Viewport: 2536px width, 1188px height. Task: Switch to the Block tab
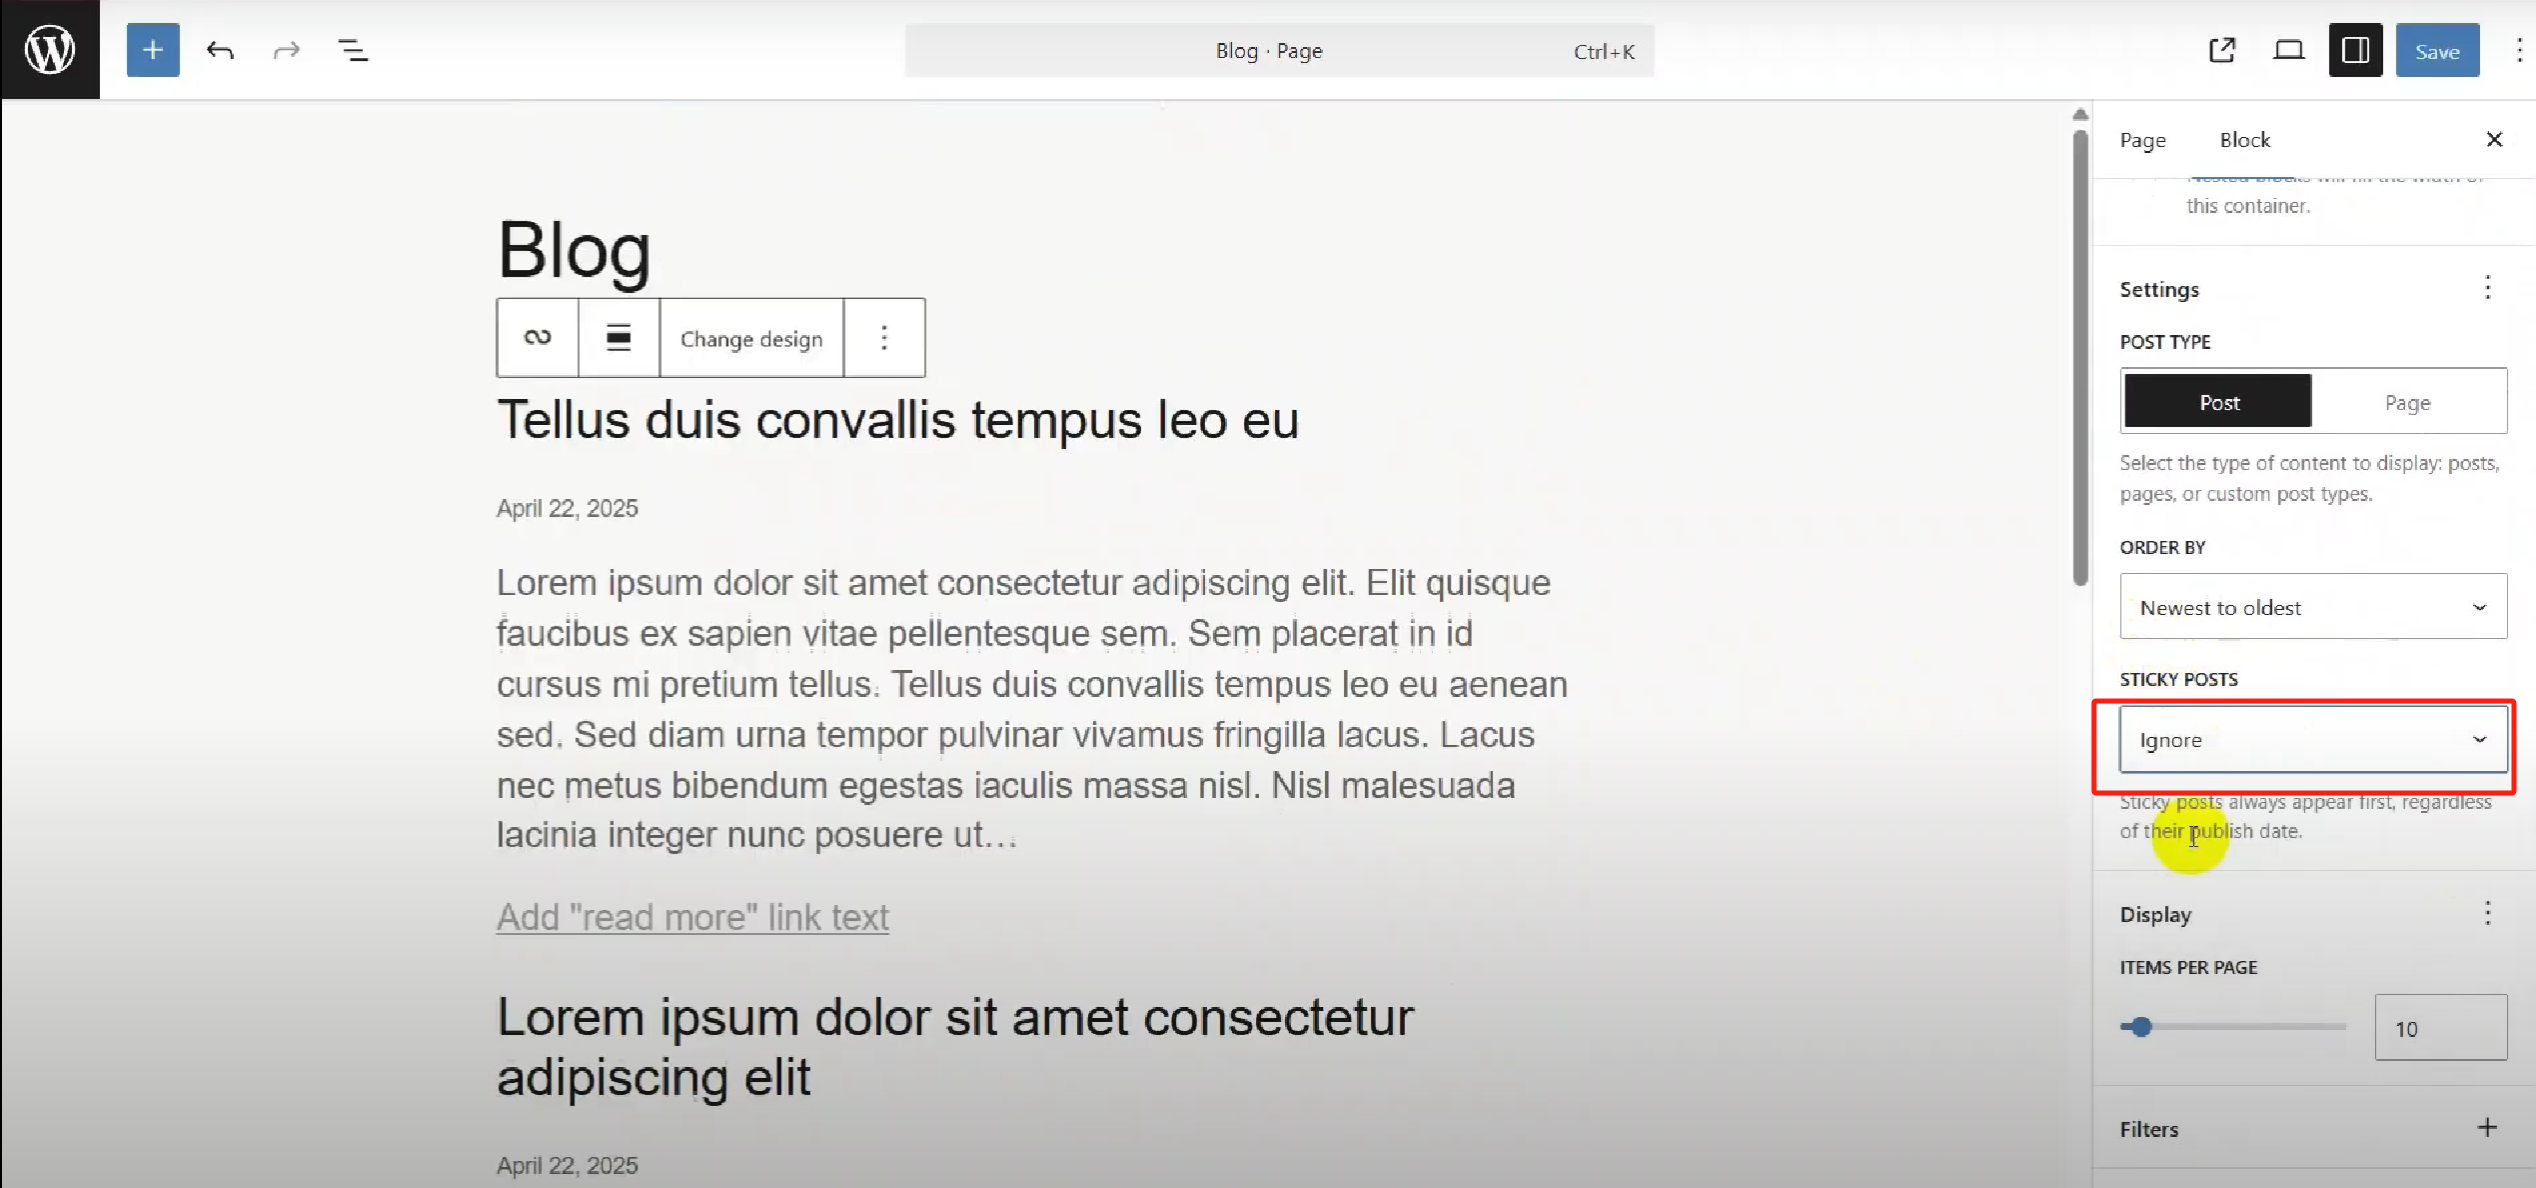click(x=2244, y=140)
